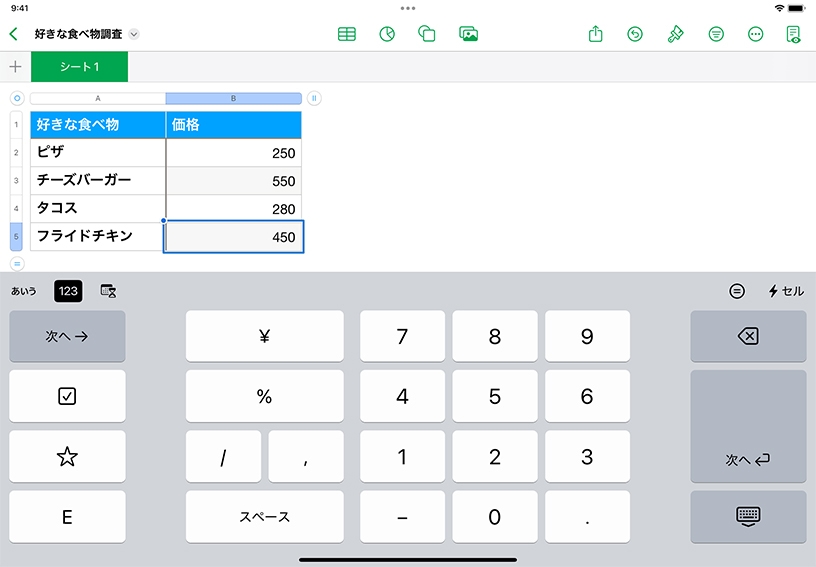The height and width of the screenshot is (567, 816).
Task: Open the format paintbrush panel
Action: click(676, 34)
